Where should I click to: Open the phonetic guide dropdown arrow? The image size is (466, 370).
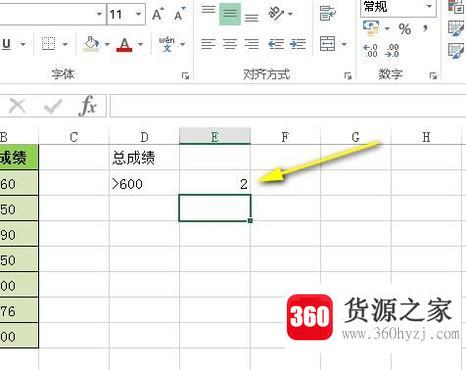[183, 44]
